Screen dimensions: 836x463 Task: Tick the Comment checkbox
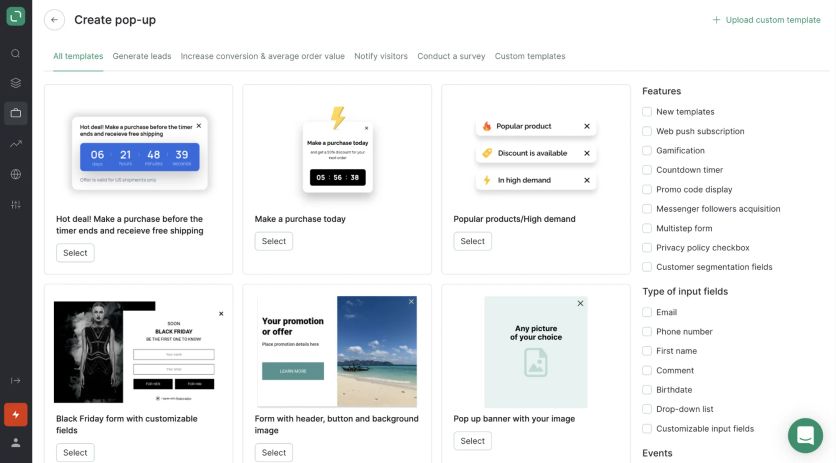point(647,370)
